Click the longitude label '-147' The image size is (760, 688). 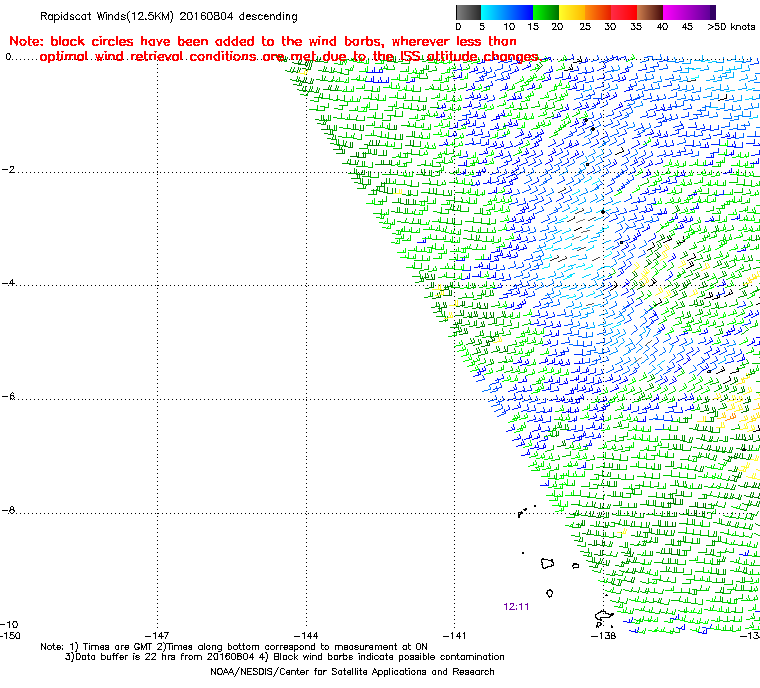[x=158, y=636]
